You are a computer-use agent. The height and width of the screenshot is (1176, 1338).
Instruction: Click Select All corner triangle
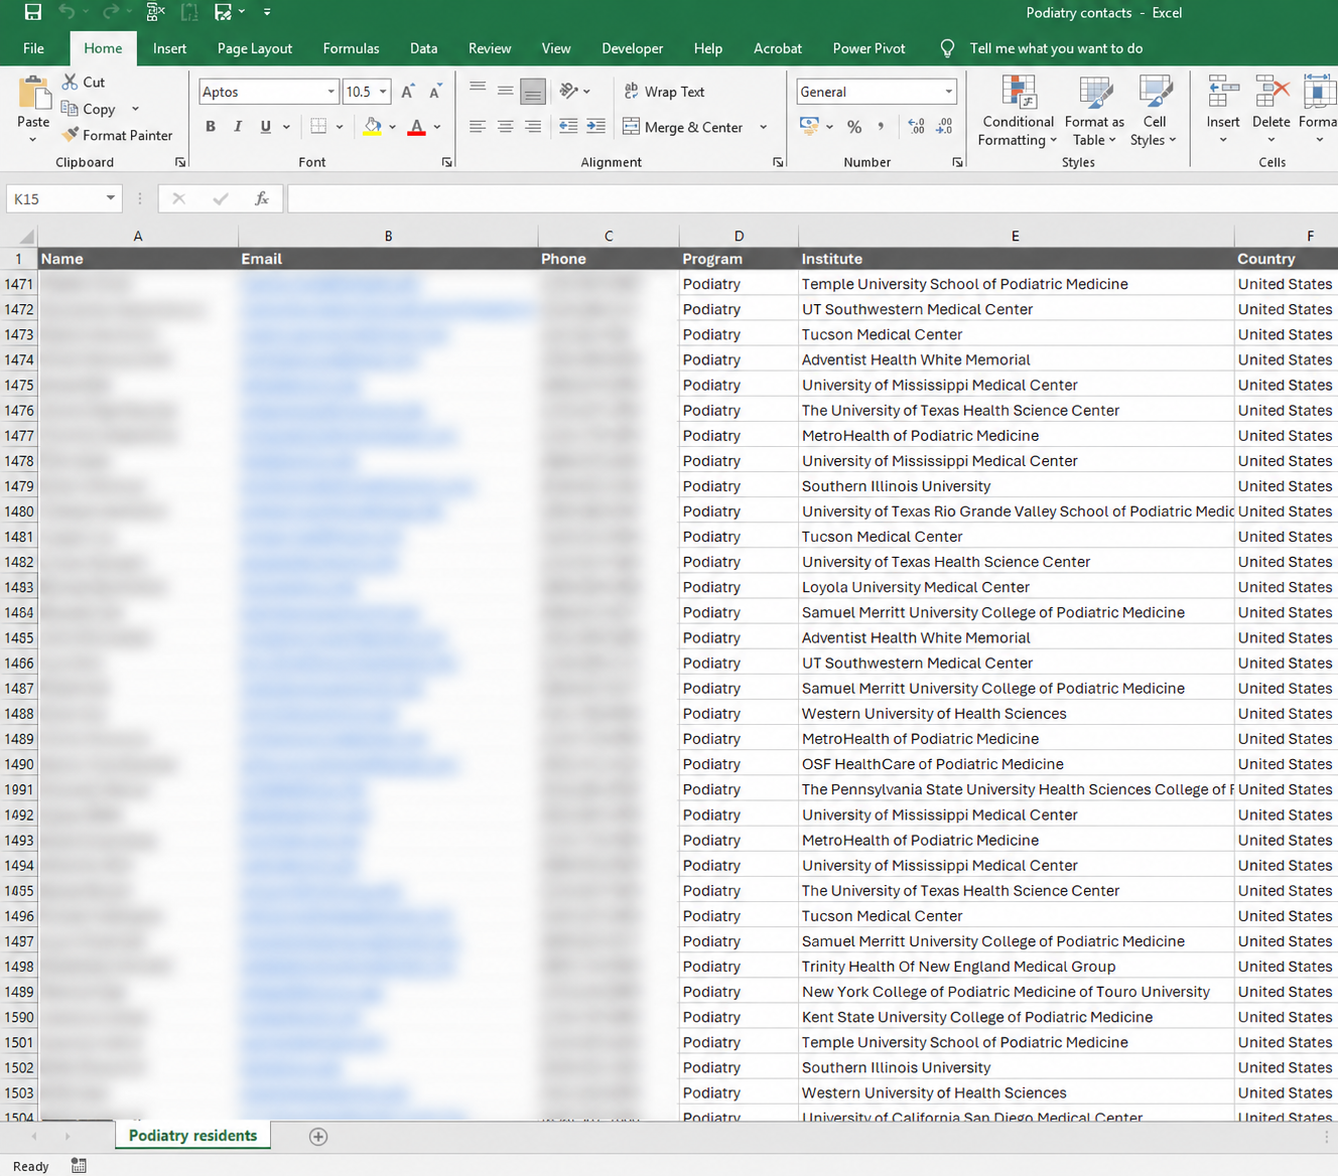coord(25,237)
